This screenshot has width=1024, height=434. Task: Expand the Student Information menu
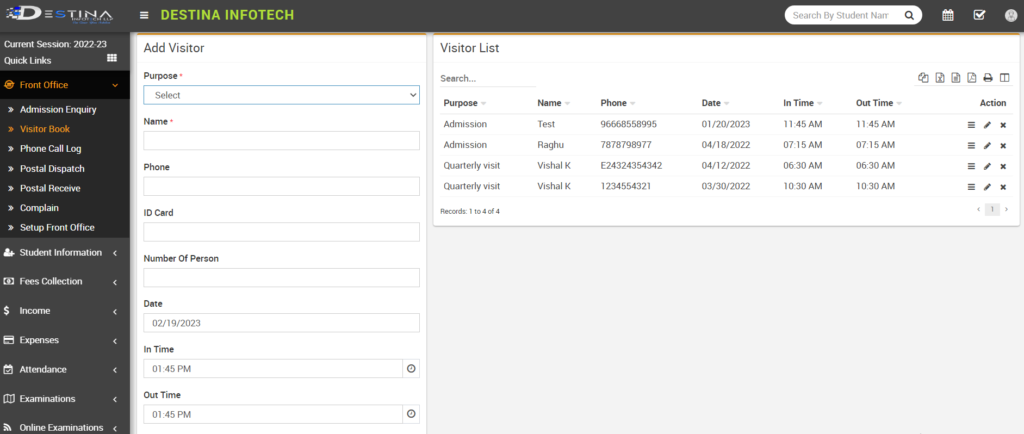point(64,253)
